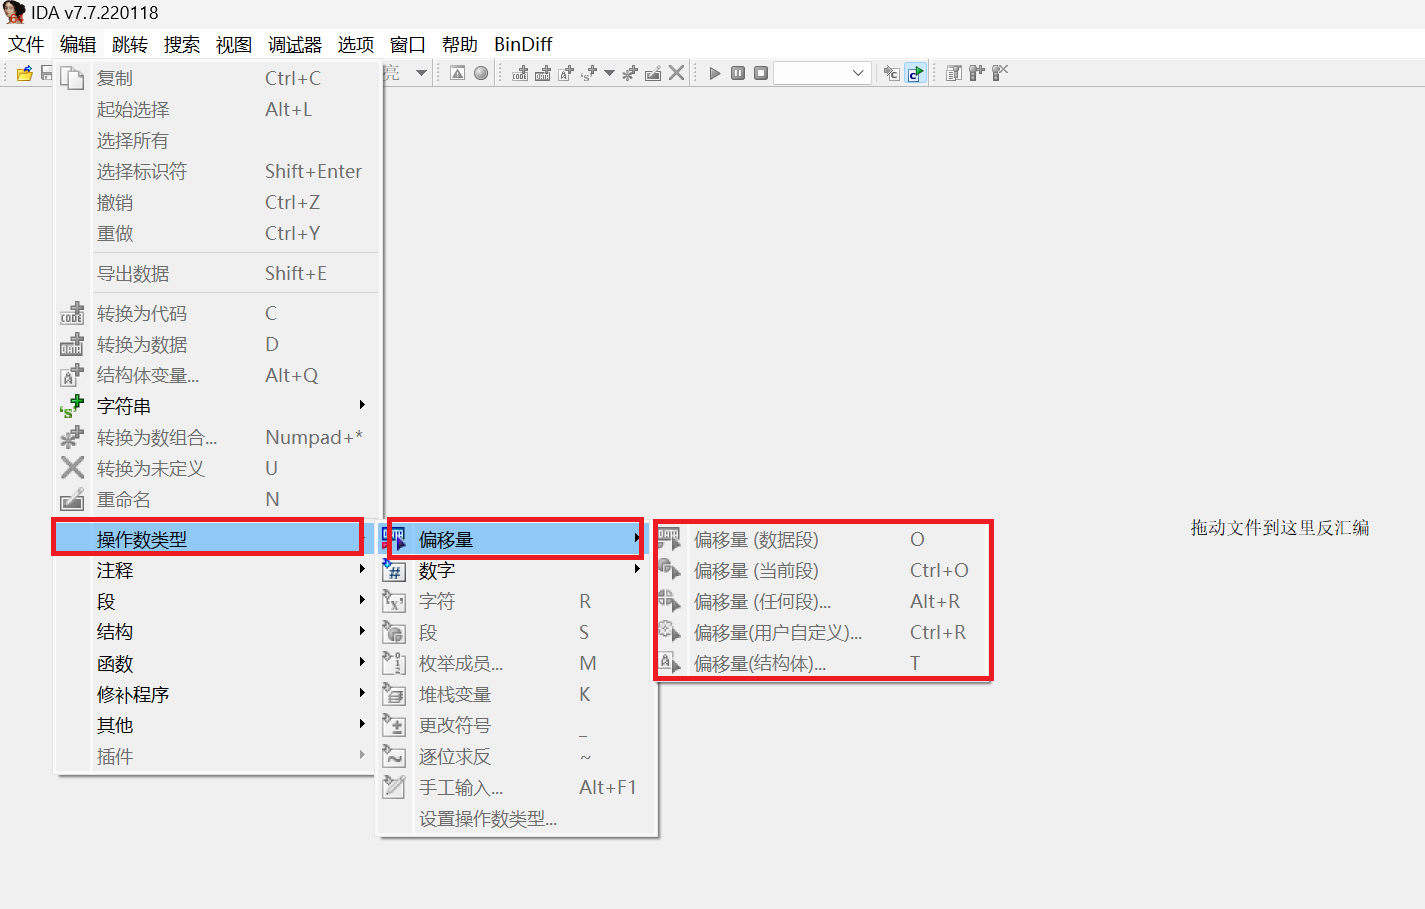Click the string literal toolbar icon
The image size is (1425, 909).
pos(589,73)
